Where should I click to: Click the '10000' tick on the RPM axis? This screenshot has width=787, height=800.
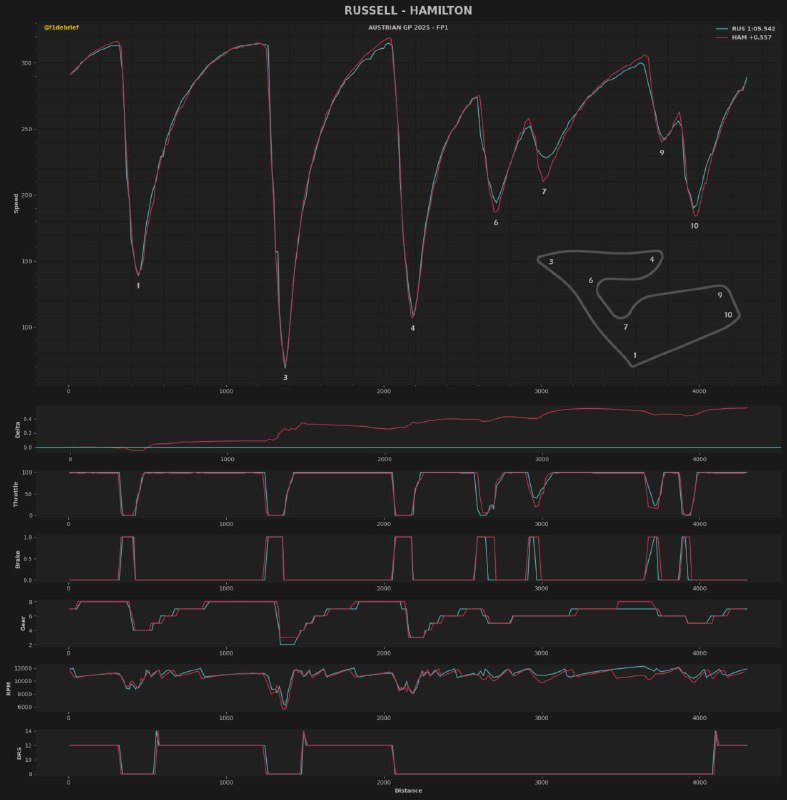[23, 681]
